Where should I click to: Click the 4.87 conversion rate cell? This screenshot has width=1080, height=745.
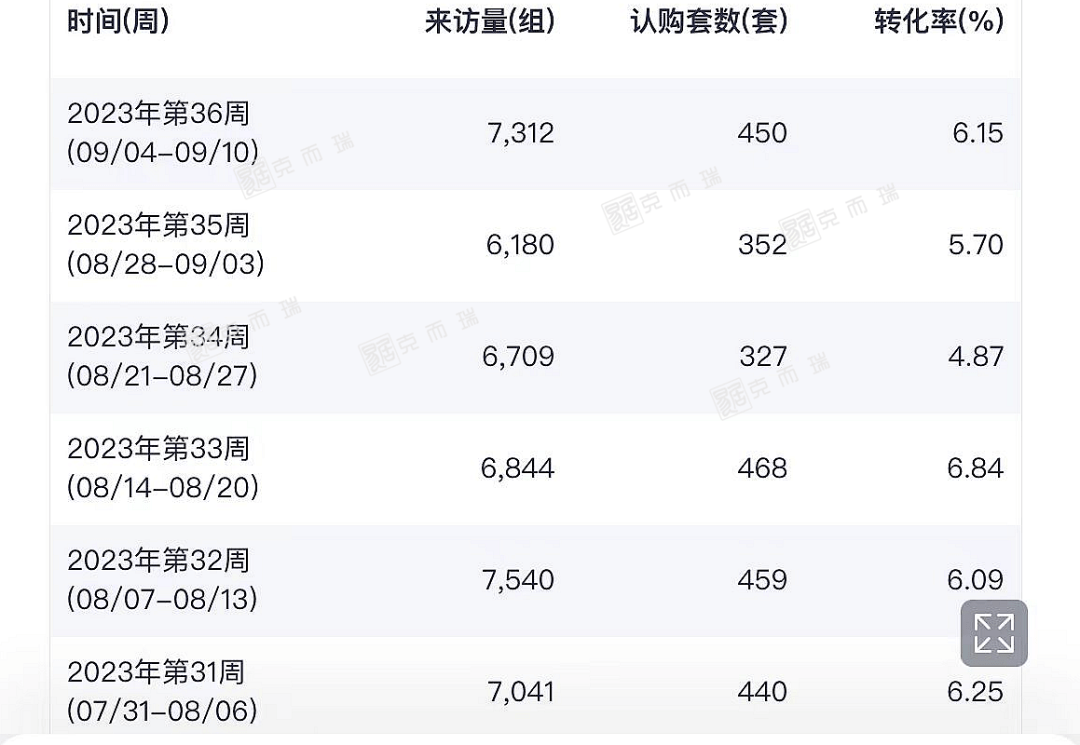(x=975, y=357)
